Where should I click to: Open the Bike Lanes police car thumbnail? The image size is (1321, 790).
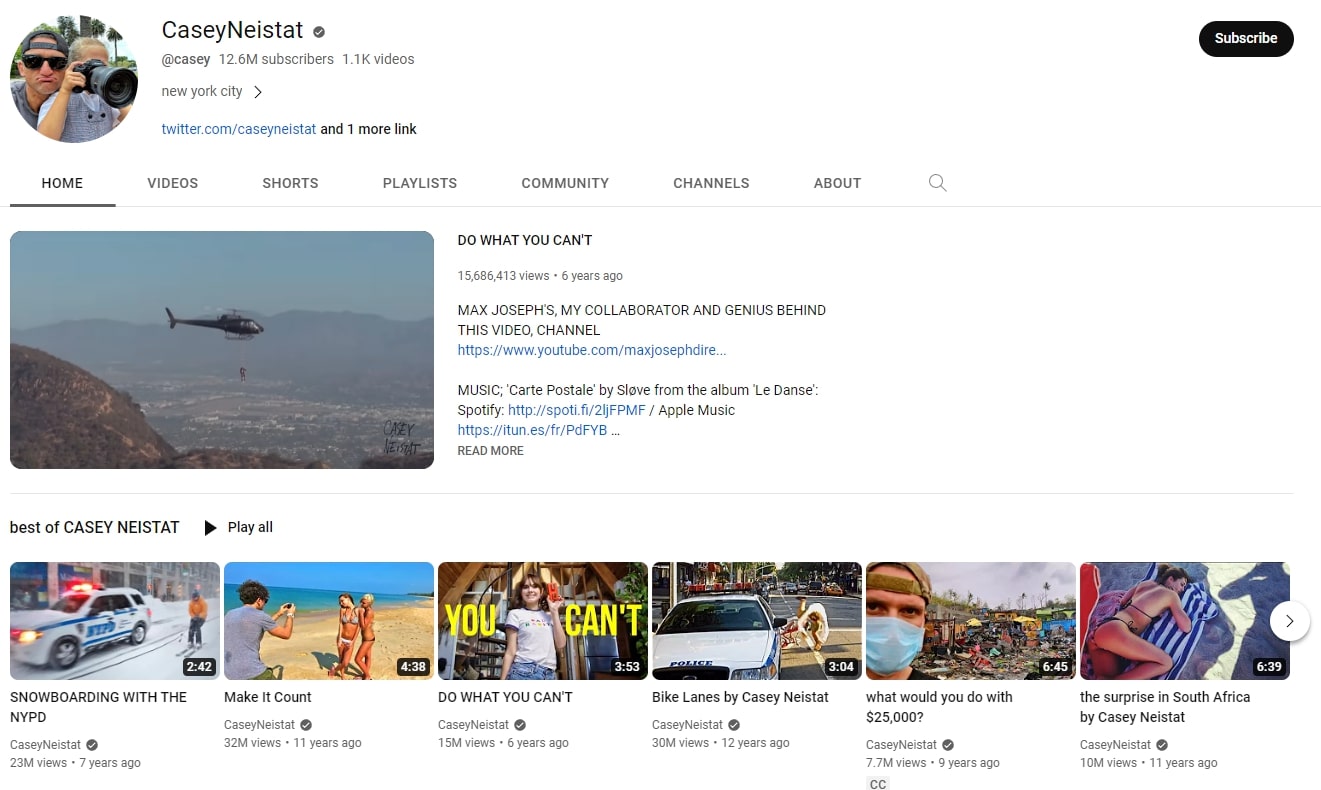click(757, 621)
